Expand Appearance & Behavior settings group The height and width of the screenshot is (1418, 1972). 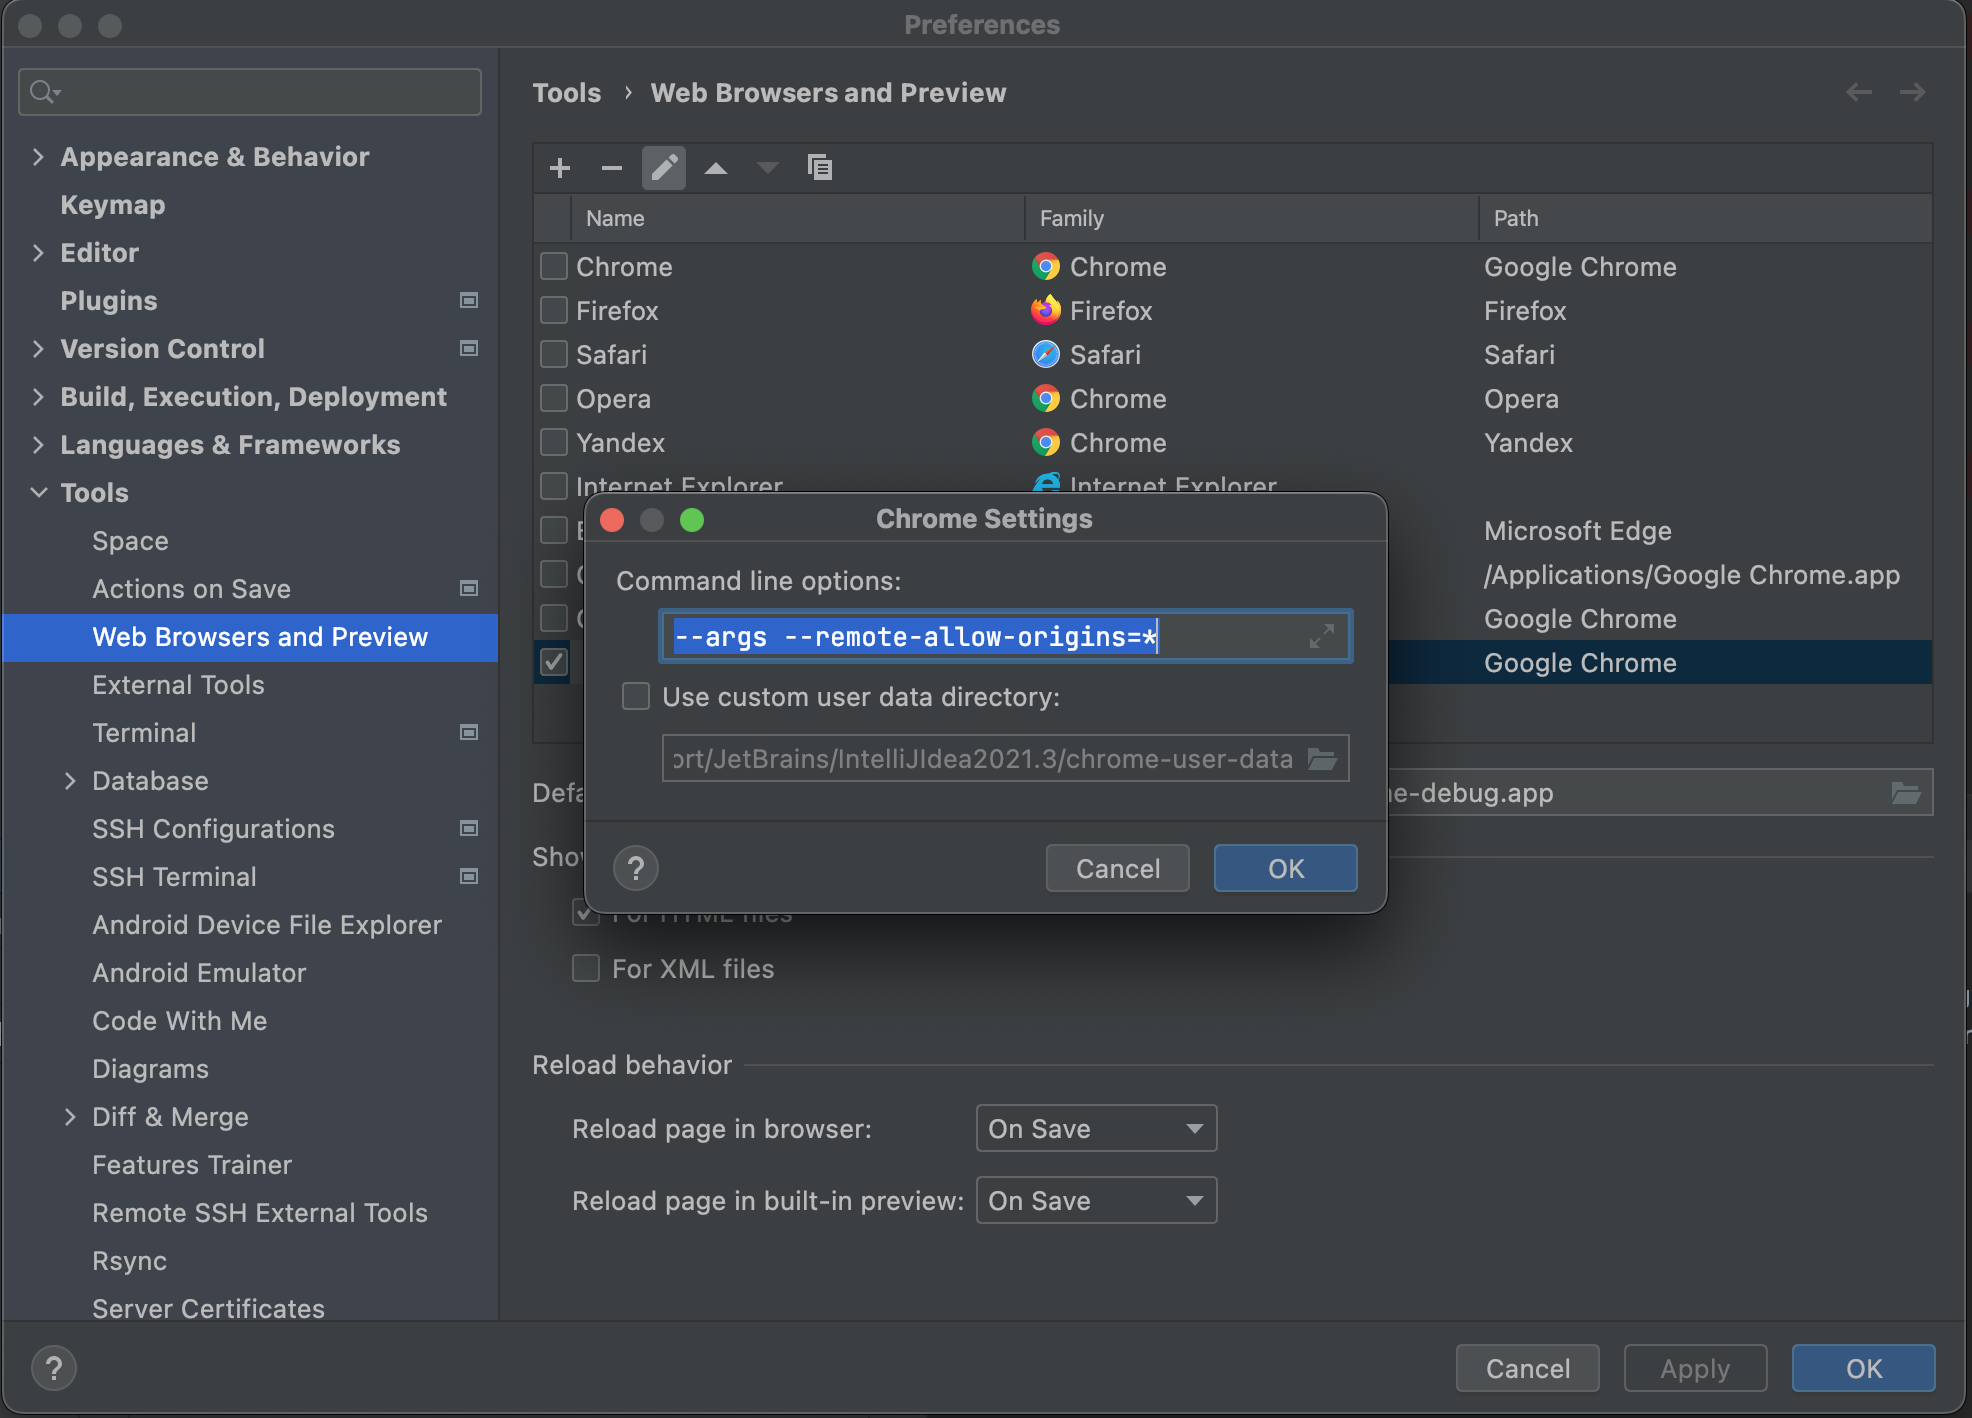point(38,156)
